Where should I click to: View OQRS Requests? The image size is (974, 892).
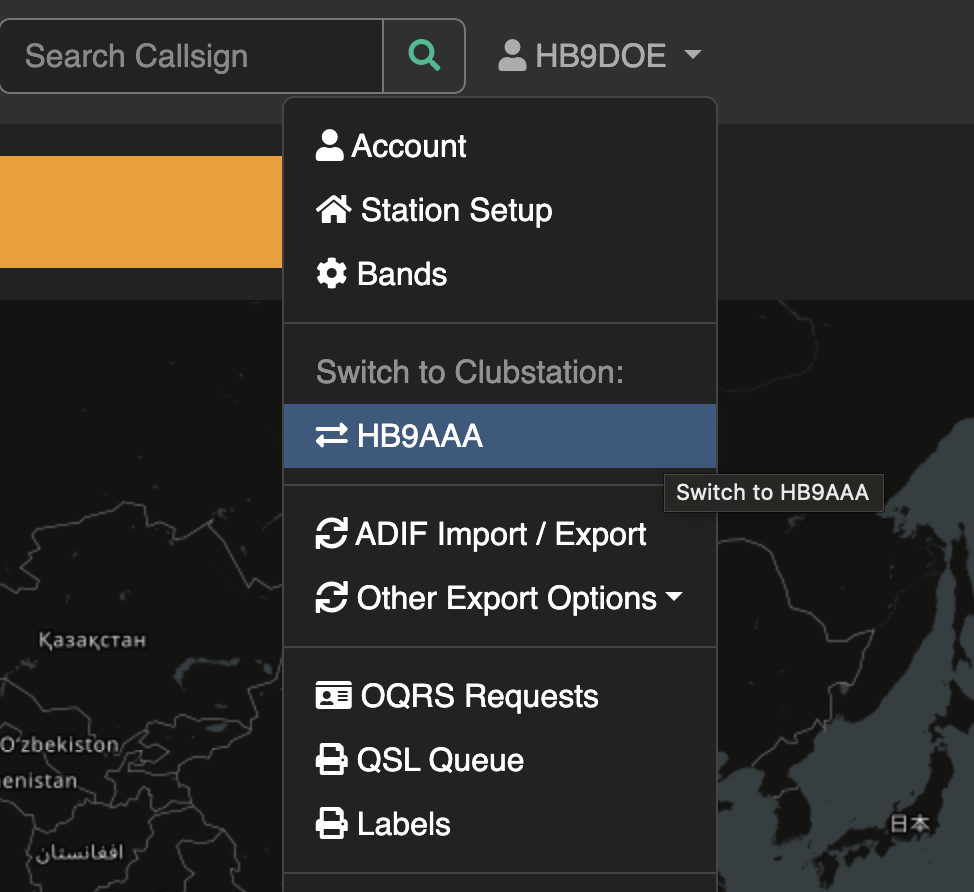[x=500, y=696]
